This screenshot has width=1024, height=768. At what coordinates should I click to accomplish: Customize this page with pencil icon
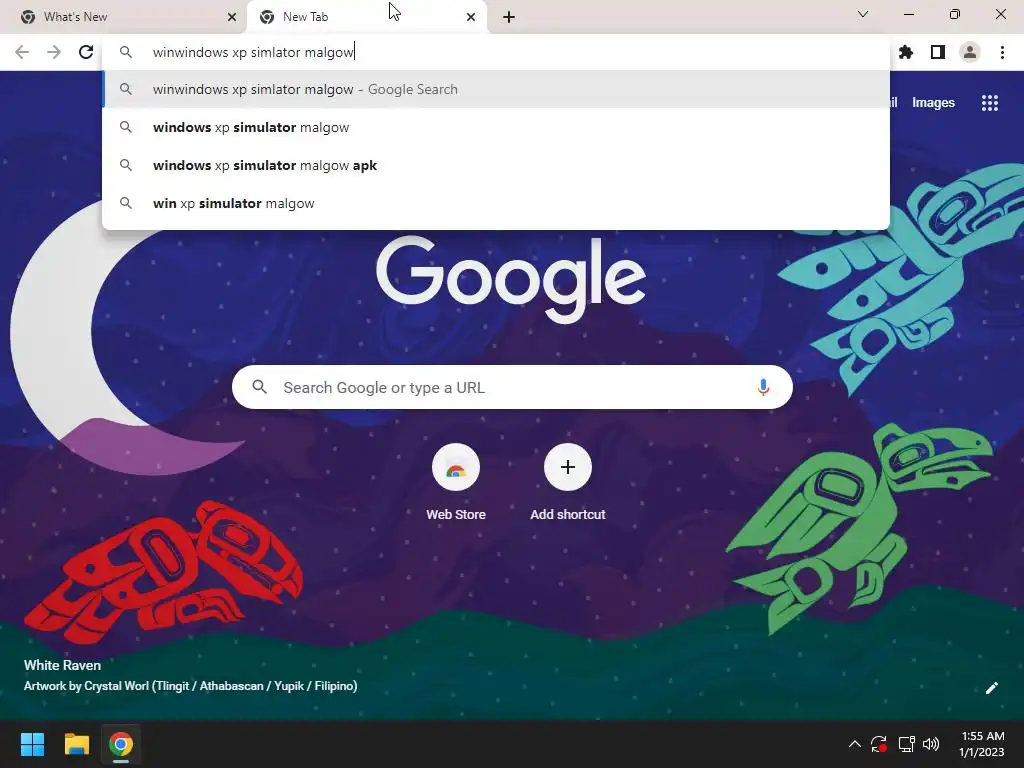(x=991, y=688)
